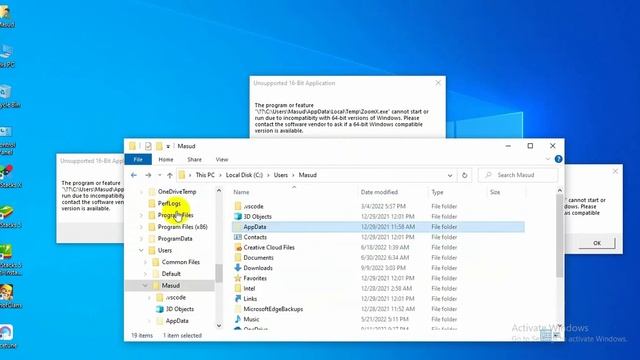Open the Share ribbon tab

tap(194, 160)
